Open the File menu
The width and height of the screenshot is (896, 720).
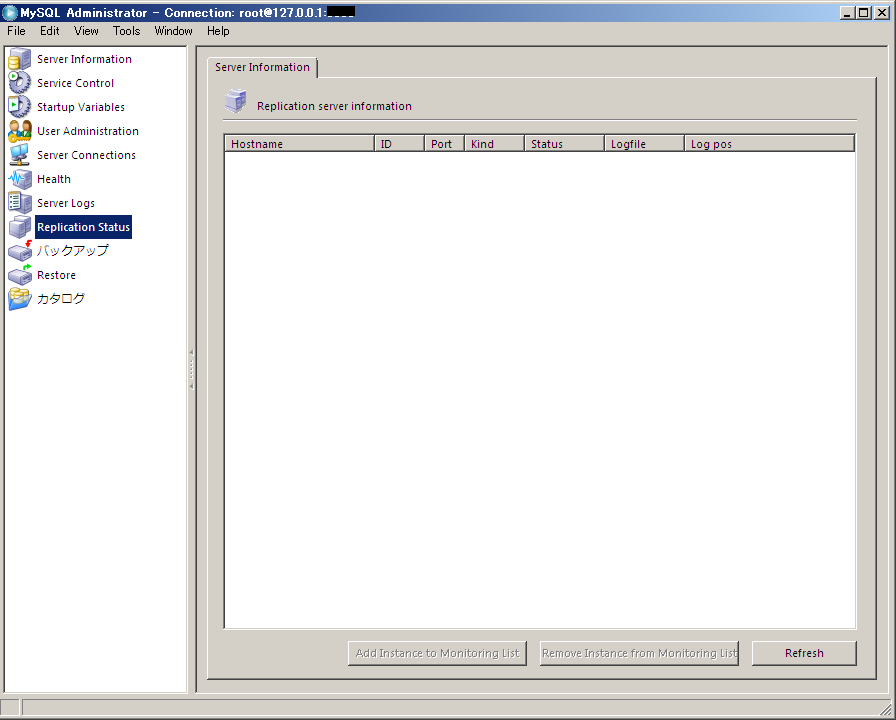[16, 31]
